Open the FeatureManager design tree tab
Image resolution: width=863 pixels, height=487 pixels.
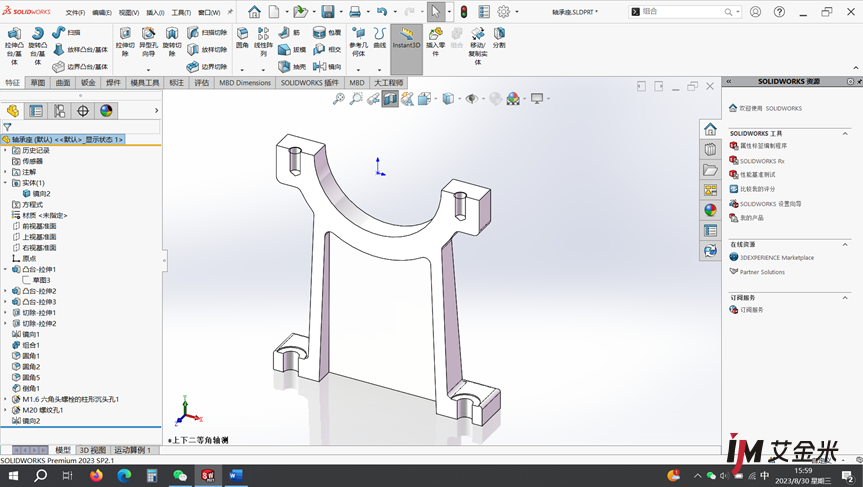pos(13,111)
